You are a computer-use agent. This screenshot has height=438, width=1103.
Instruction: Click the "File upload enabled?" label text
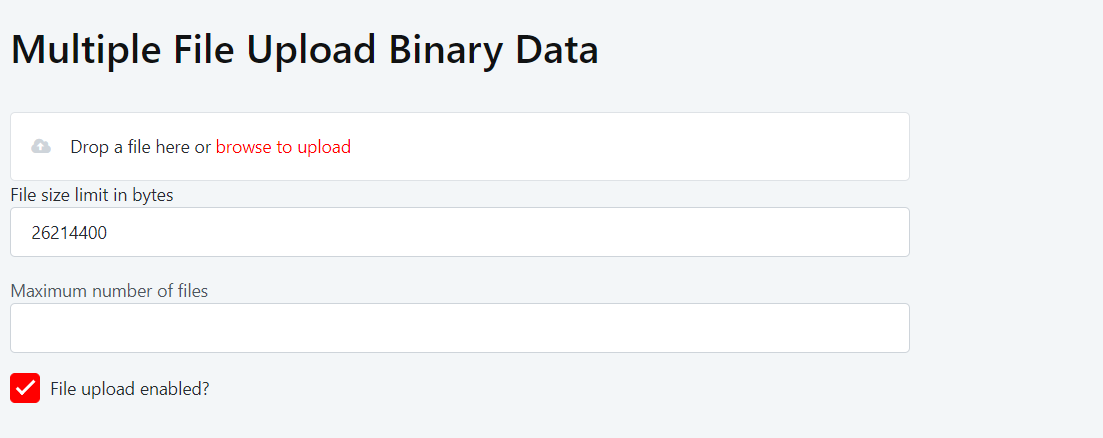coord(130,389)
